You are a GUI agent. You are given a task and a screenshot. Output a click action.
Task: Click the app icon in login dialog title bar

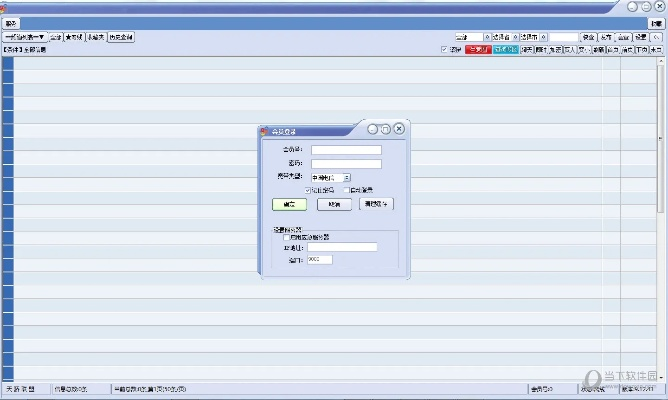click(263, 130)
